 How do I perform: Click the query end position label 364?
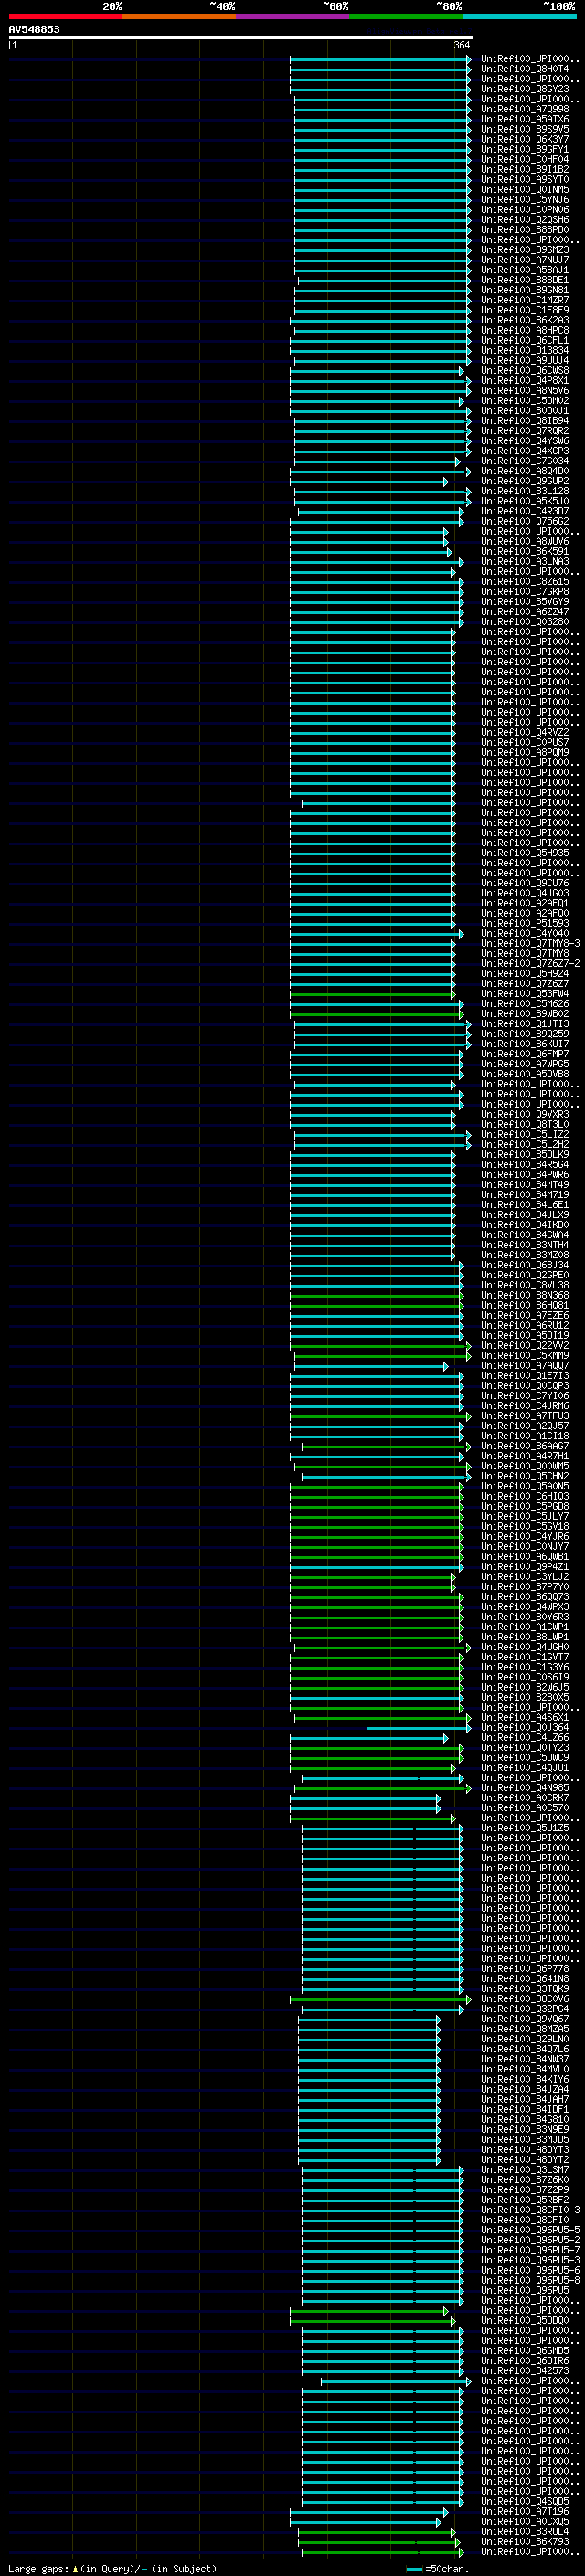(462, 45)
